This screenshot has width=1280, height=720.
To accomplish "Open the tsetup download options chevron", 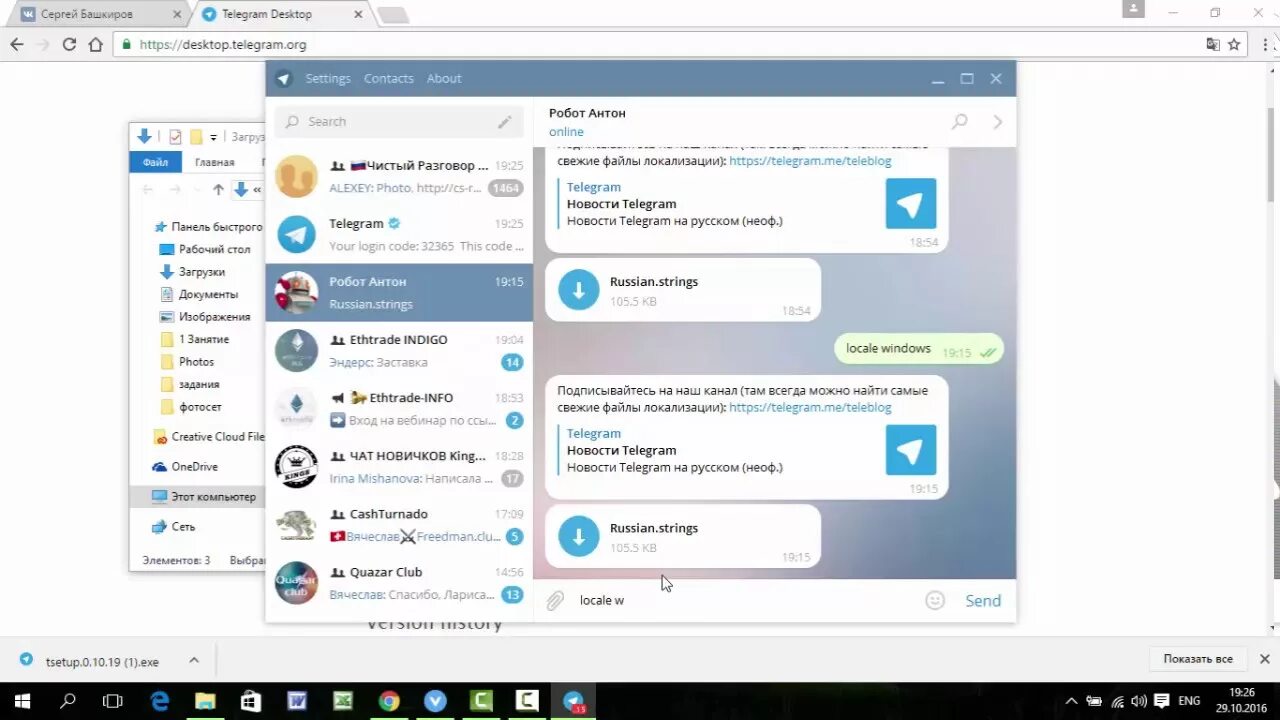I will pyautogui.click(x=194, y=660).
